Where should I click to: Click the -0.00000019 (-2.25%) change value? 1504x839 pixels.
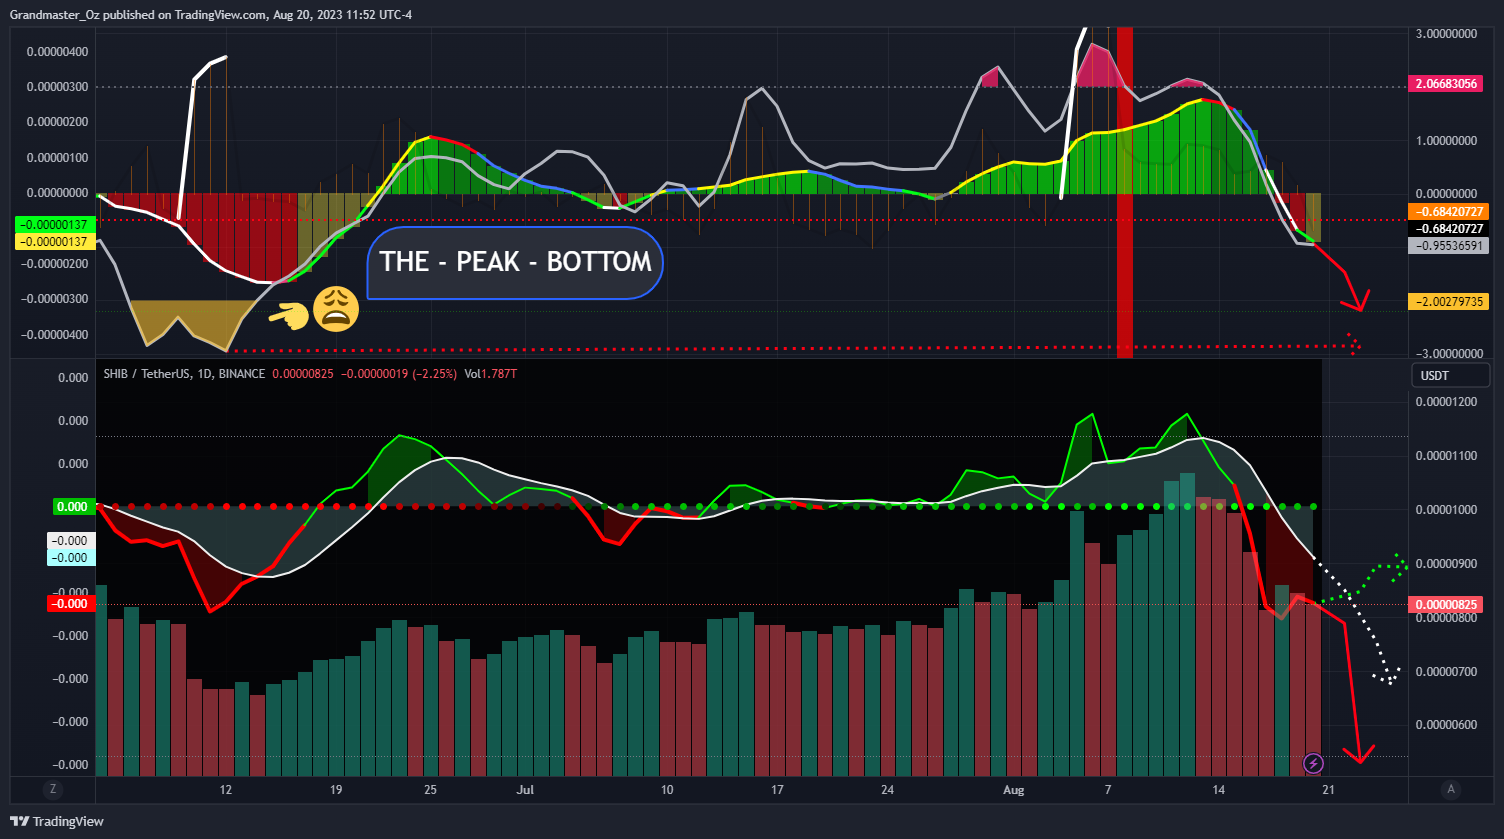[x=399, y=374]
